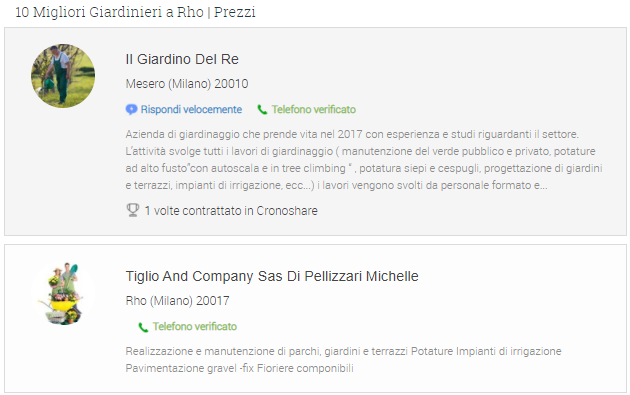
Task: Select the Rispondi velocemente badge
Action: tap(184, 110)
